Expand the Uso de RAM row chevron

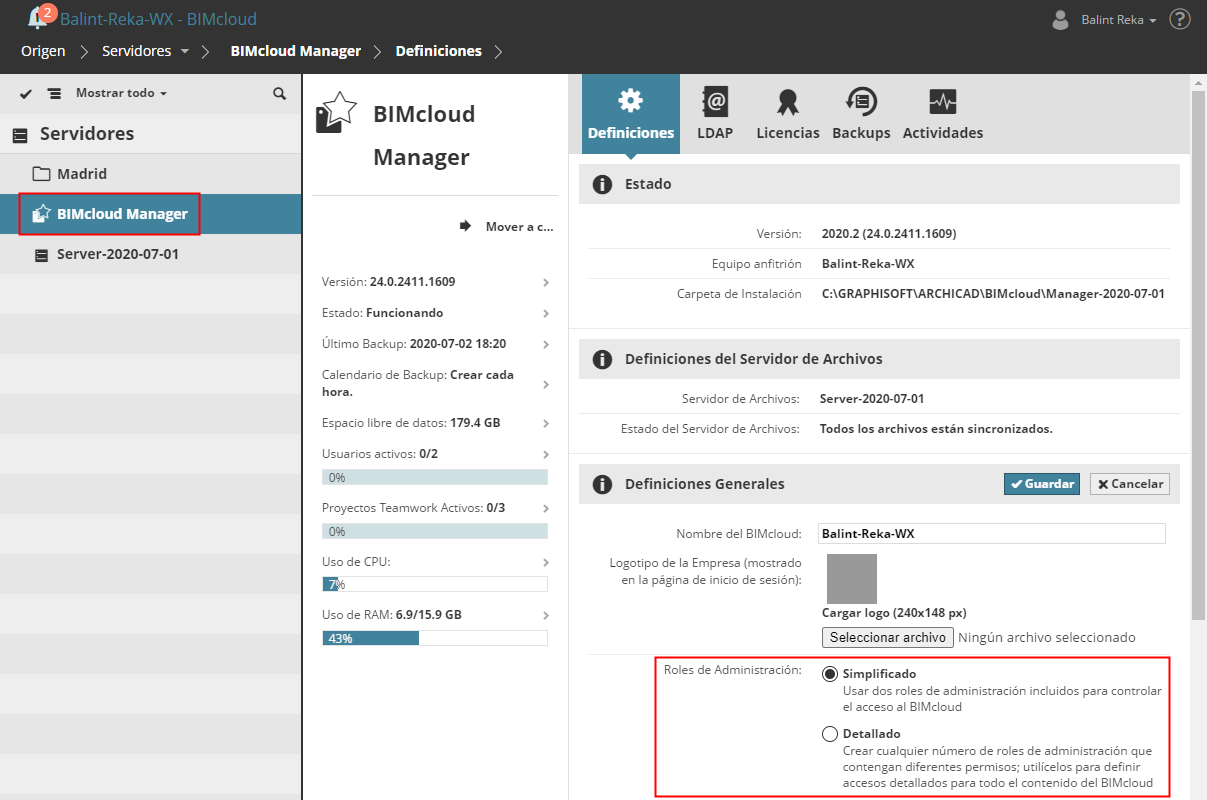(x=546, y=616)
